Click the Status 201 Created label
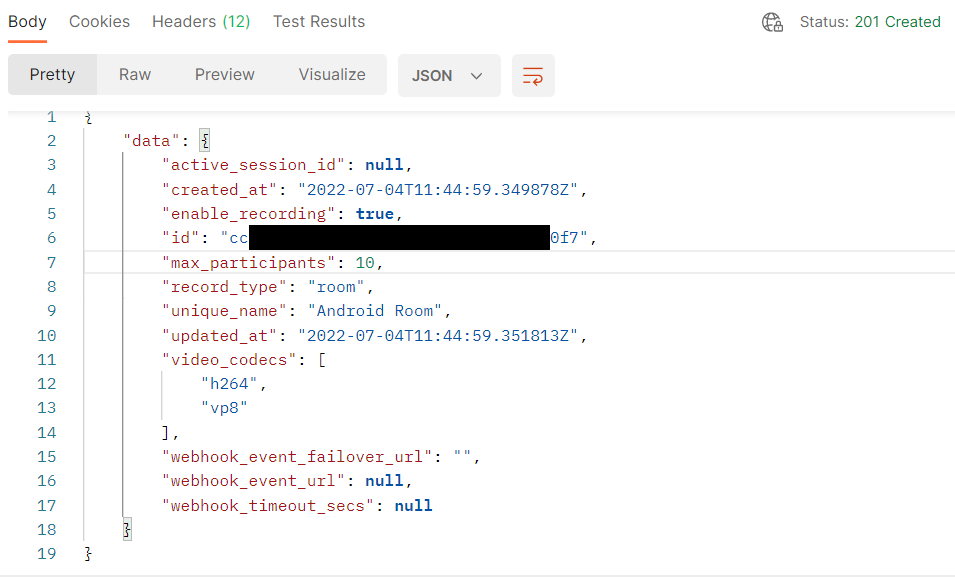 (870, 22)
